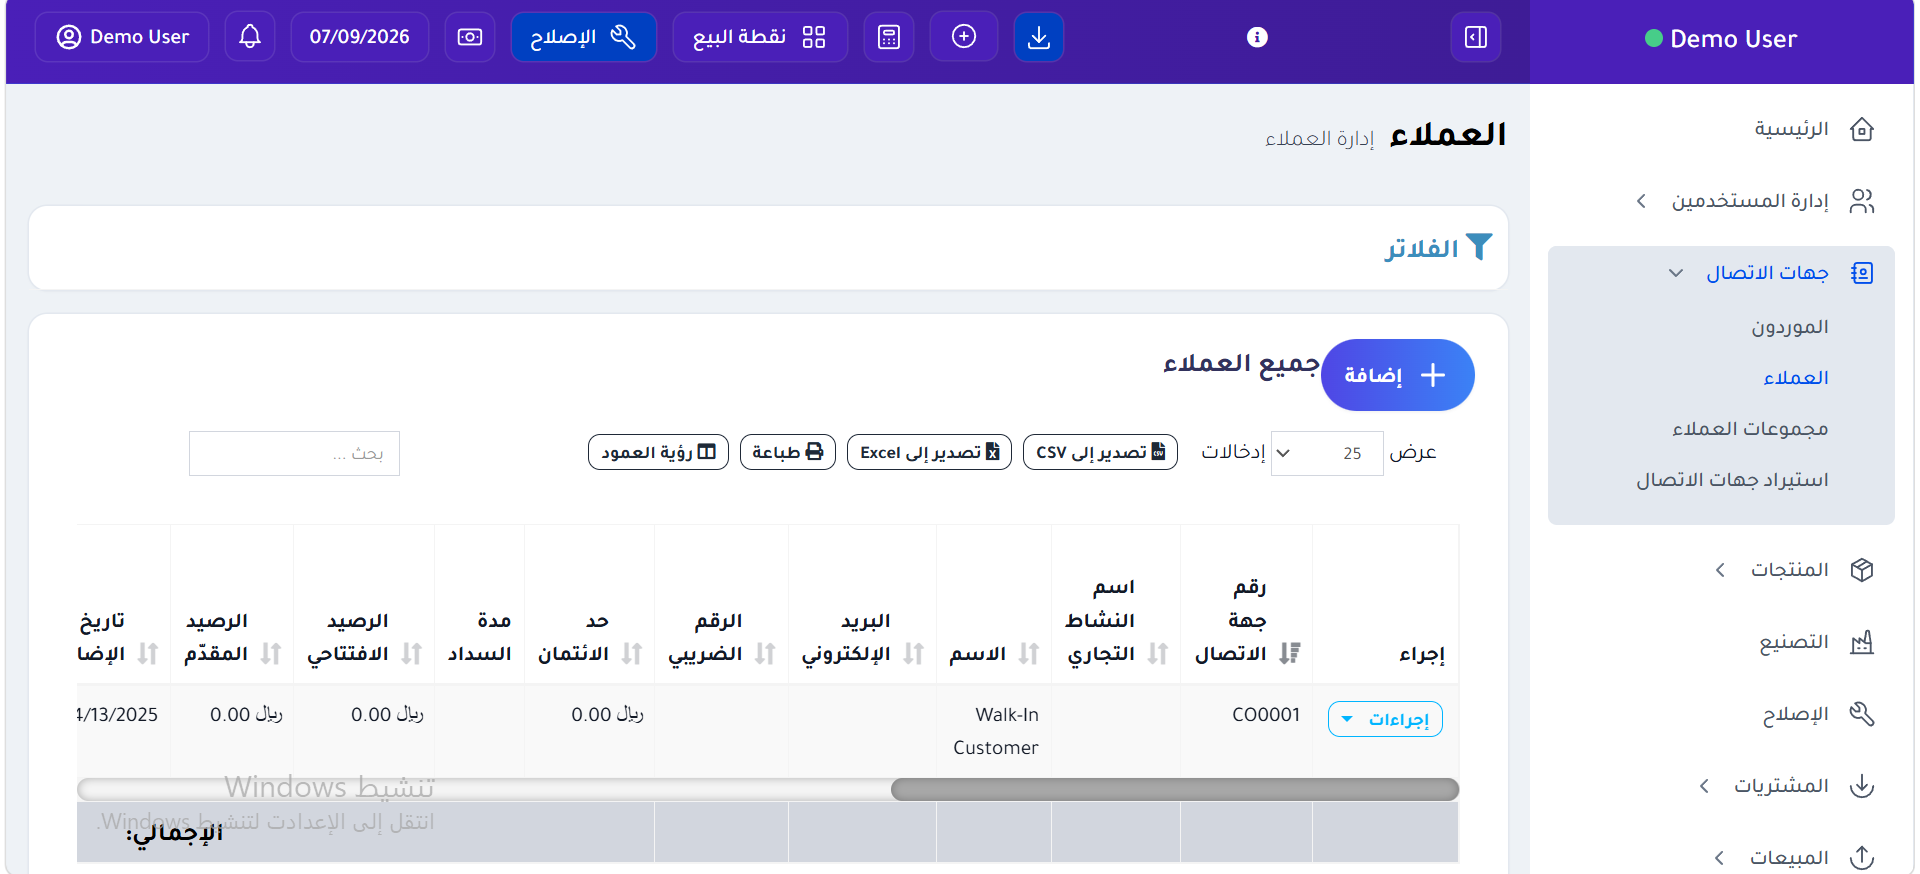The height and width of the screenshot is (874, 1920).
Task: Open the إجراءات dropdown for CO0001
Action: pos(1385,719)
